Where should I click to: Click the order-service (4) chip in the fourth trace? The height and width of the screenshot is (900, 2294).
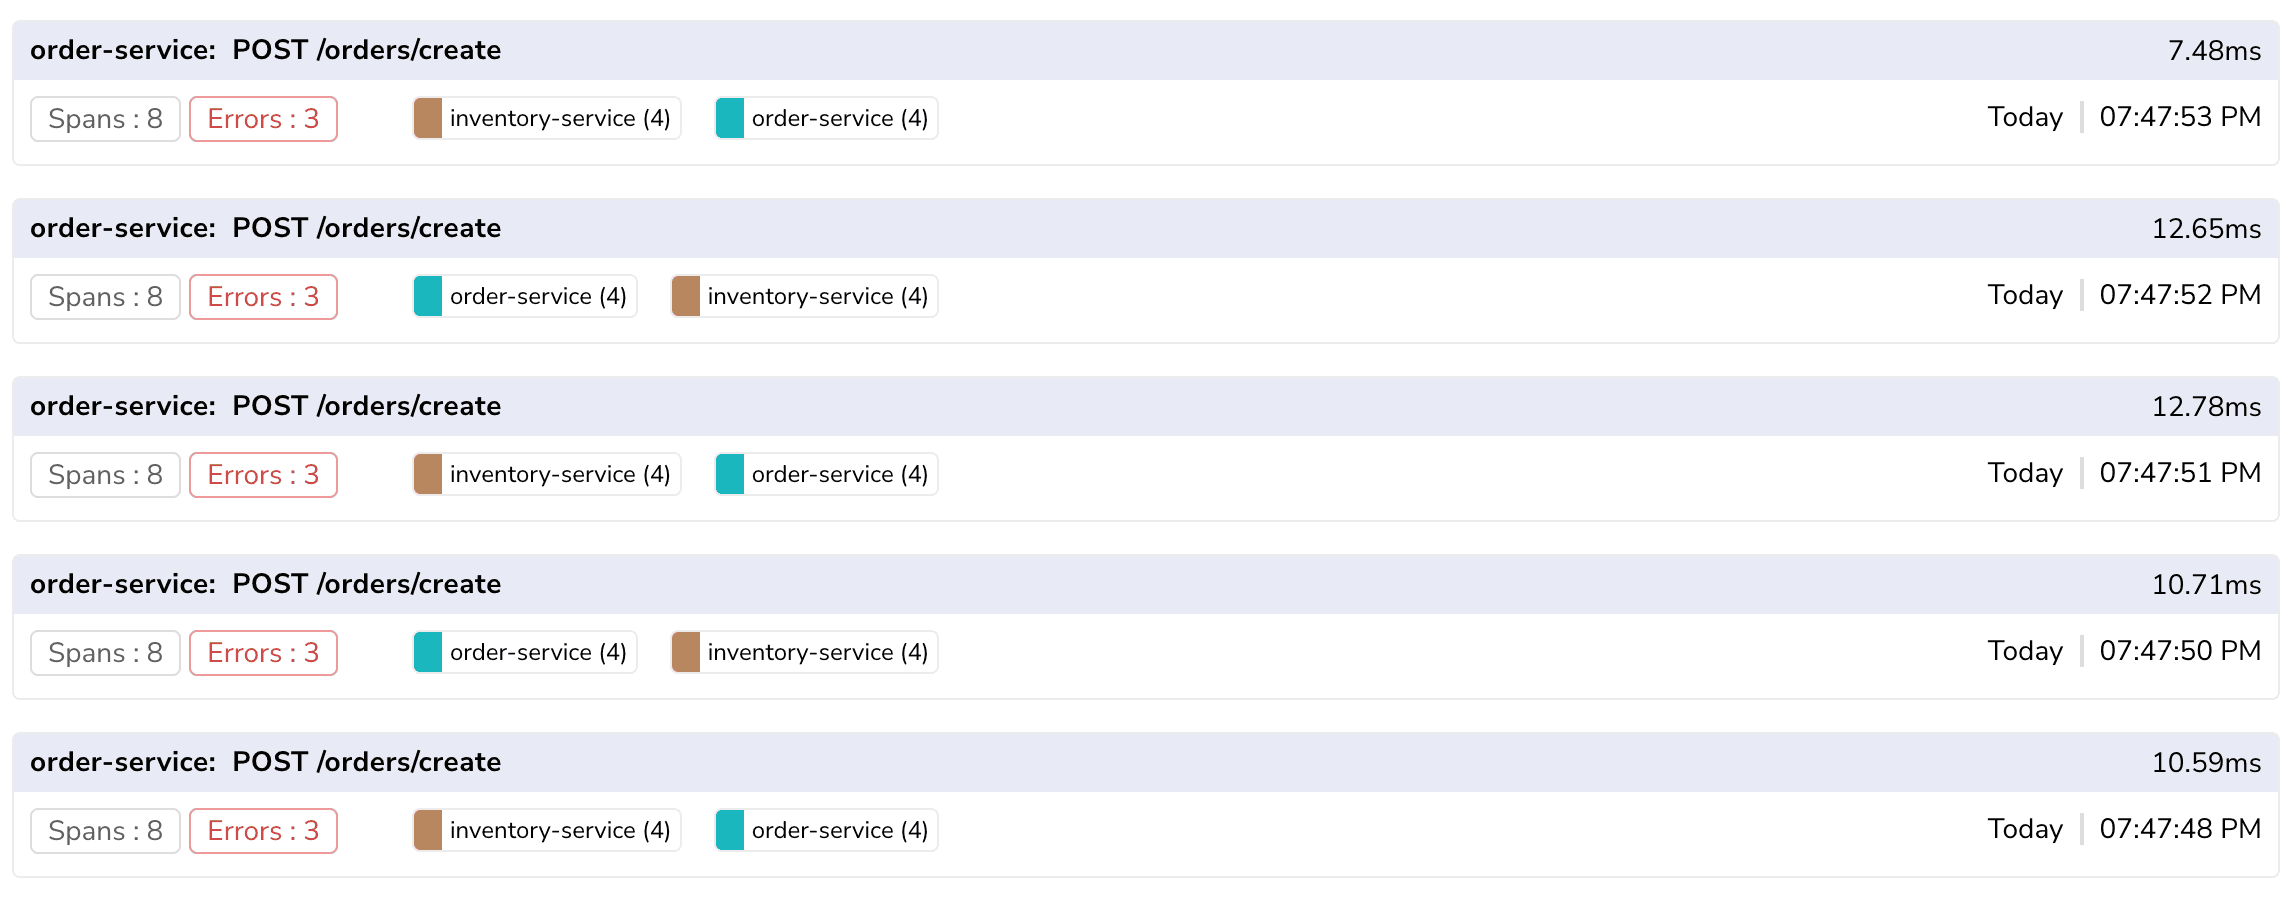(x=524, y=652)
